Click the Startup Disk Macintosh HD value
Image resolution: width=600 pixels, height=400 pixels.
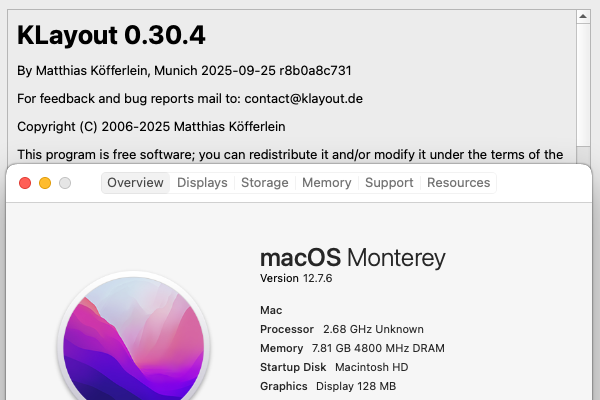coord(375,367)
